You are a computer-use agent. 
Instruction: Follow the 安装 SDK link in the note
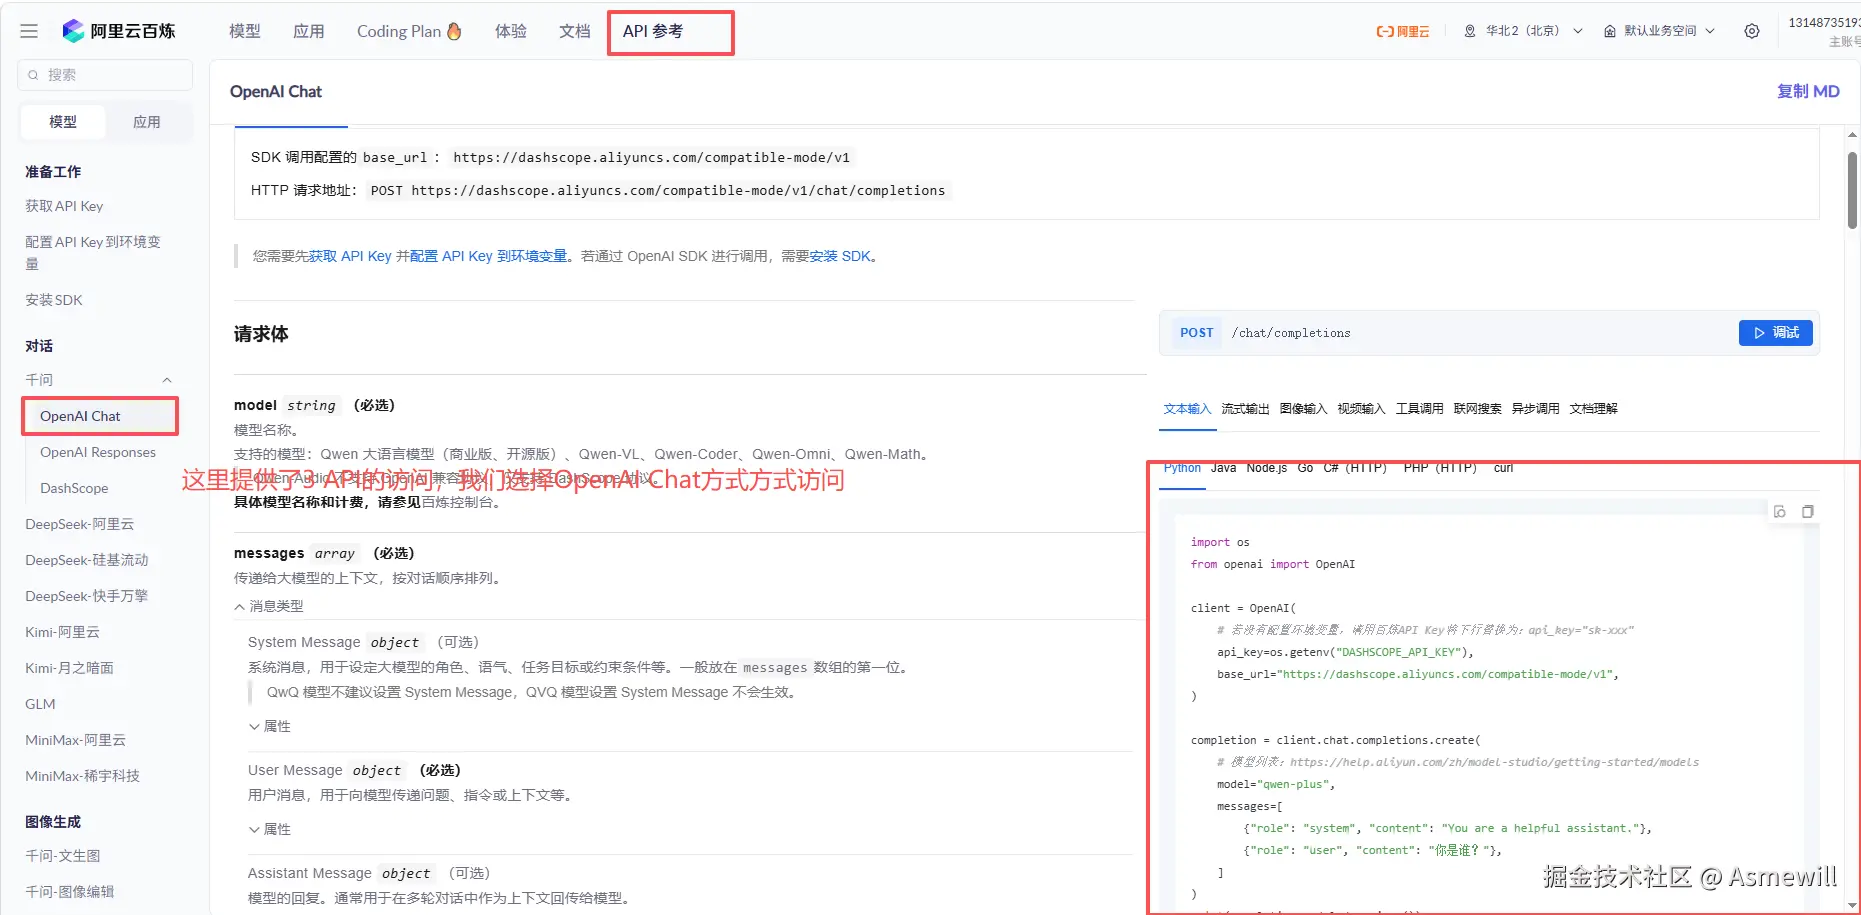coord(840,256)
